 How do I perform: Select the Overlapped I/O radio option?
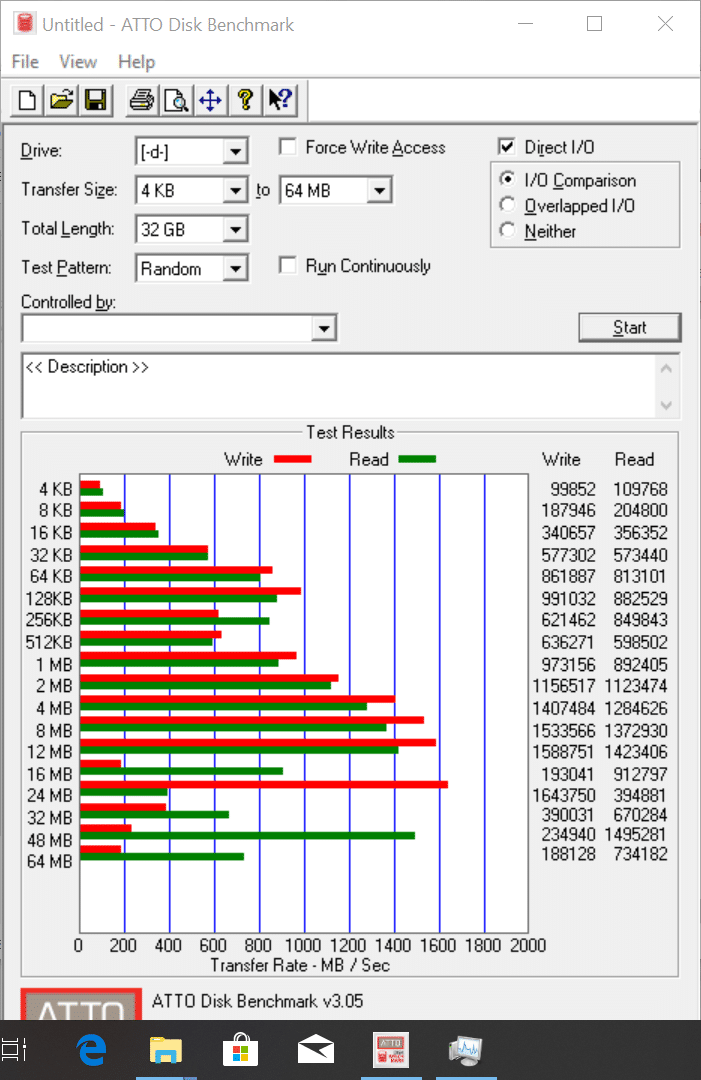[x=508, y=206]
